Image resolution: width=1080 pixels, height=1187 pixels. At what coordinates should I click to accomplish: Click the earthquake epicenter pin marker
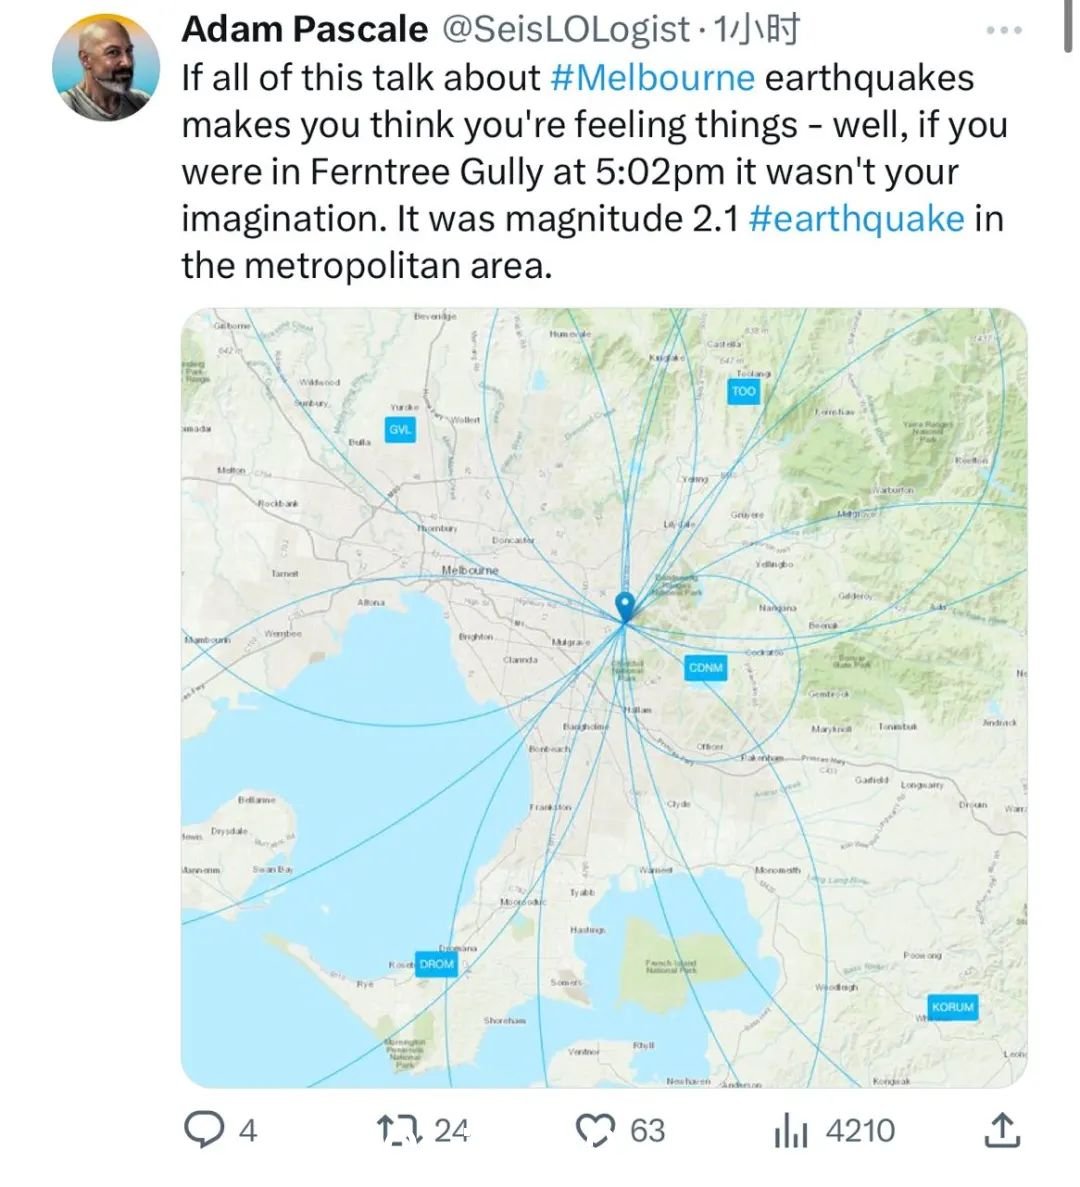point(625,607)
